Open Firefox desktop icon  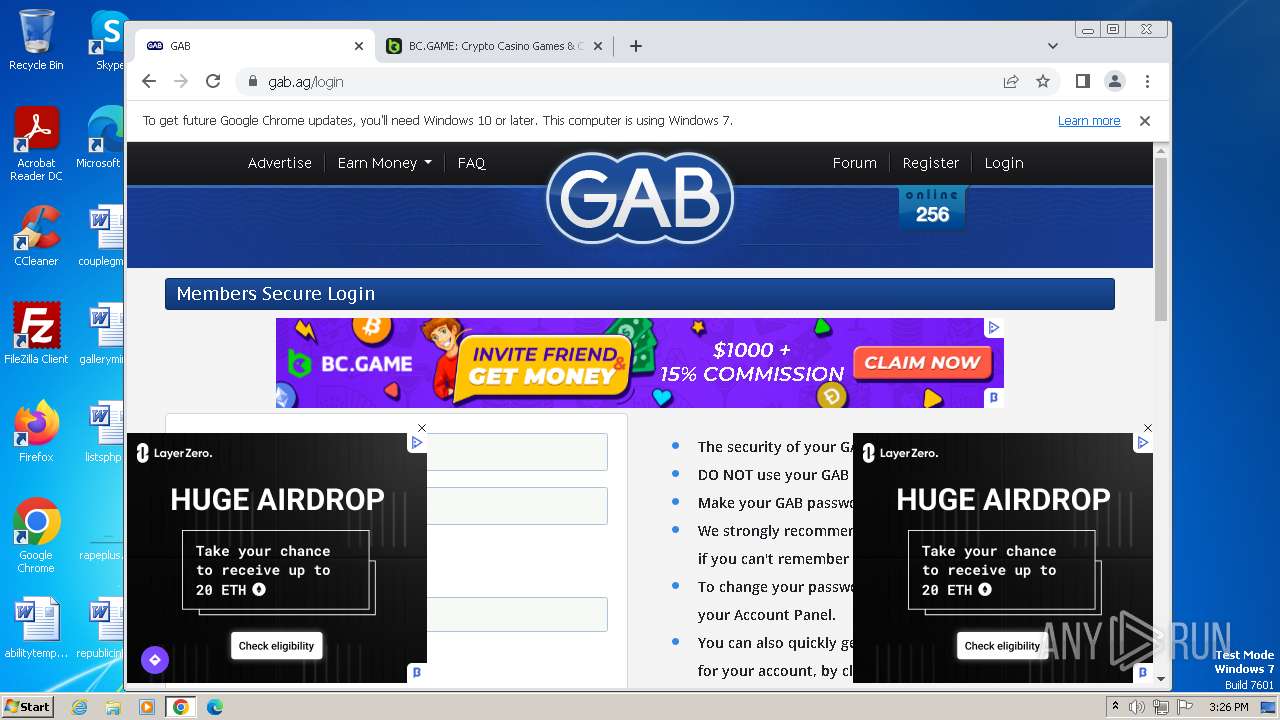(x=36, y=431)
